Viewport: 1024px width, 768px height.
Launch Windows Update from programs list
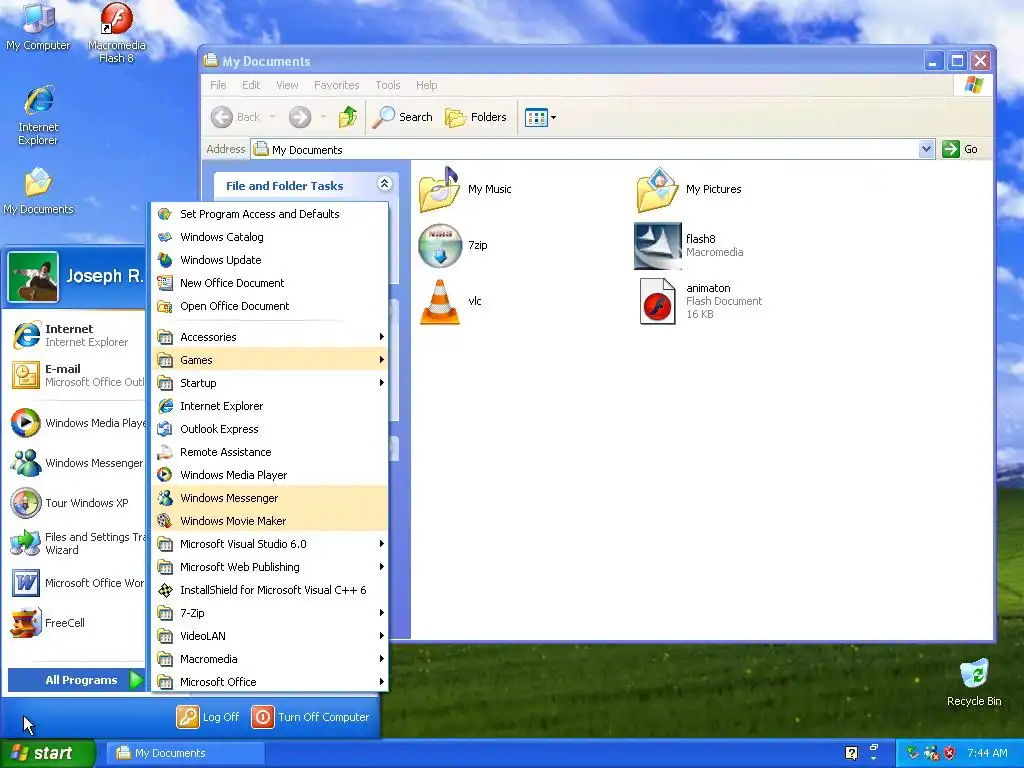270,260
